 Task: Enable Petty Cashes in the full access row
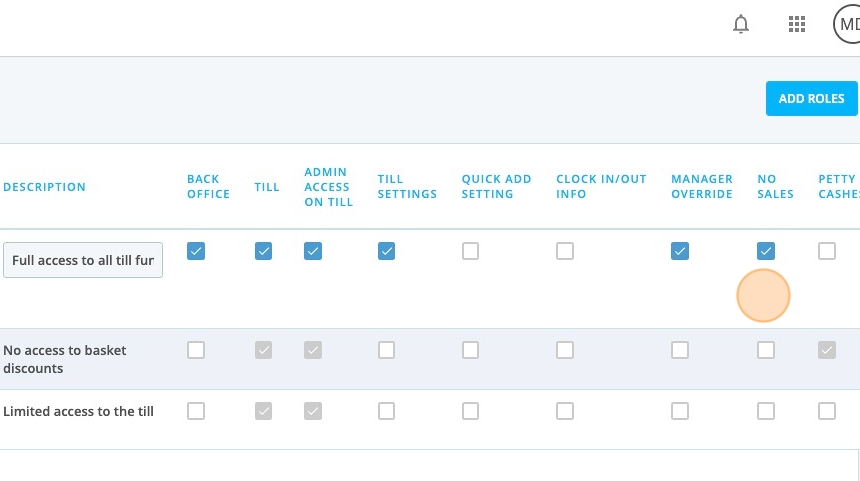point(827,251)
